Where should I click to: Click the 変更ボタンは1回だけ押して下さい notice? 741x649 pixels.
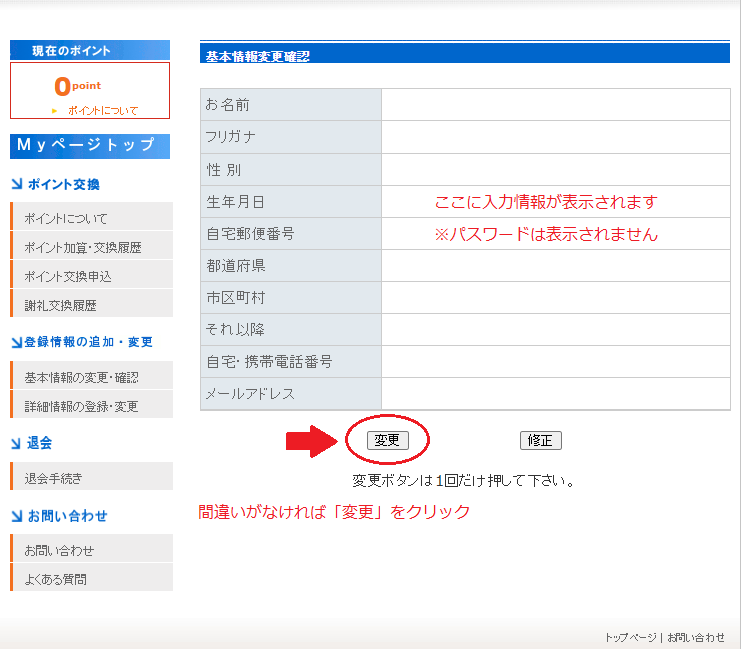pos(463,481)
